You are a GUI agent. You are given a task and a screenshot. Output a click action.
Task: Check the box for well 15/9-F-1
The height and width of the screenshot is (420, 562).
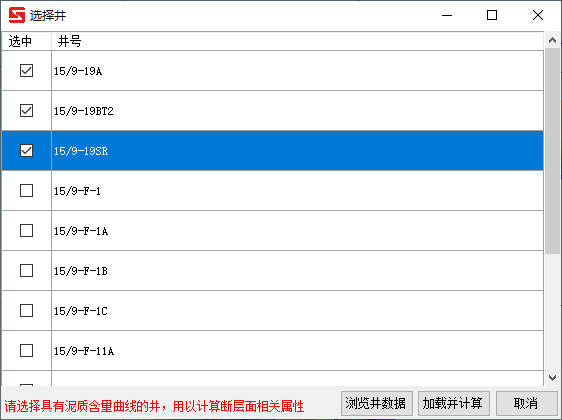pyautogui.click(x=27, y=191)
